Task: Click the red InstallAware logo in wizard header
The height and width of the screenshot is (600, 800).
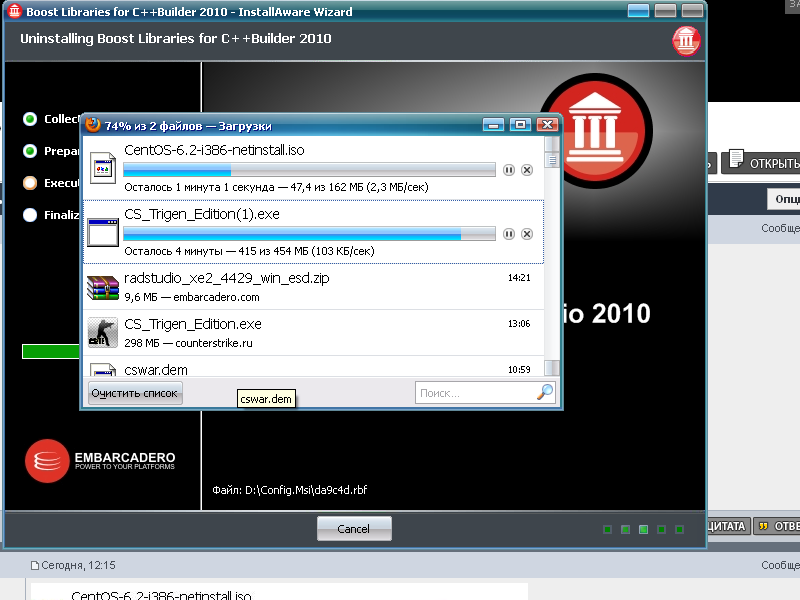Action: (x=686, y=41)
